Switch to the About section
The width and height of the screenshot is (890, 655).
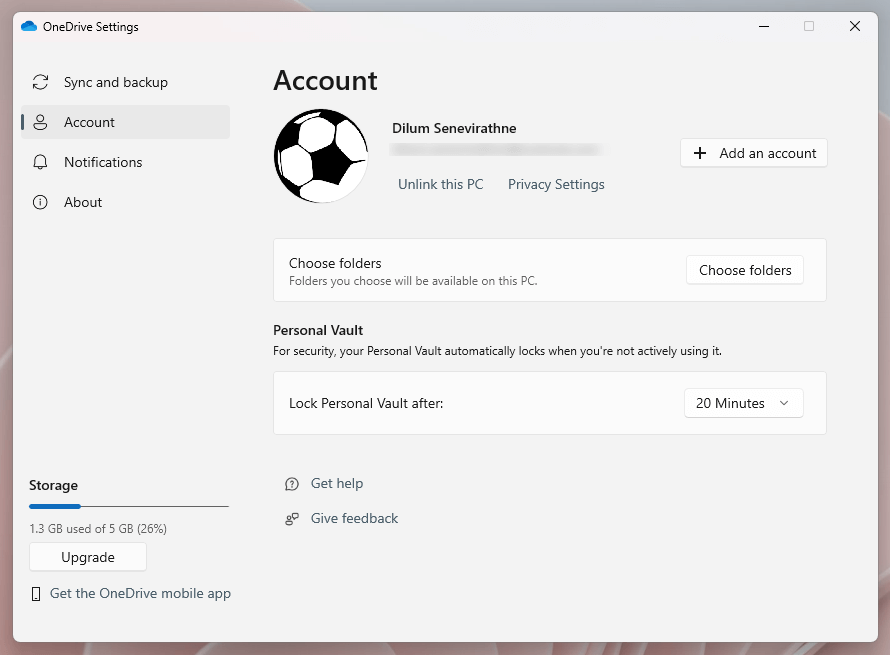[84, 202]
